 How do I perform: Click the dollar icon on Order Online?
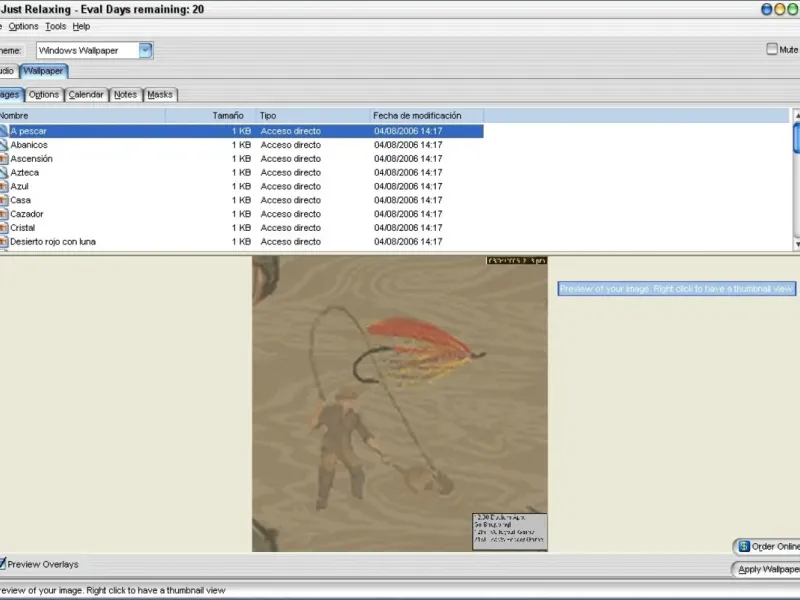[x=744, y=546]
